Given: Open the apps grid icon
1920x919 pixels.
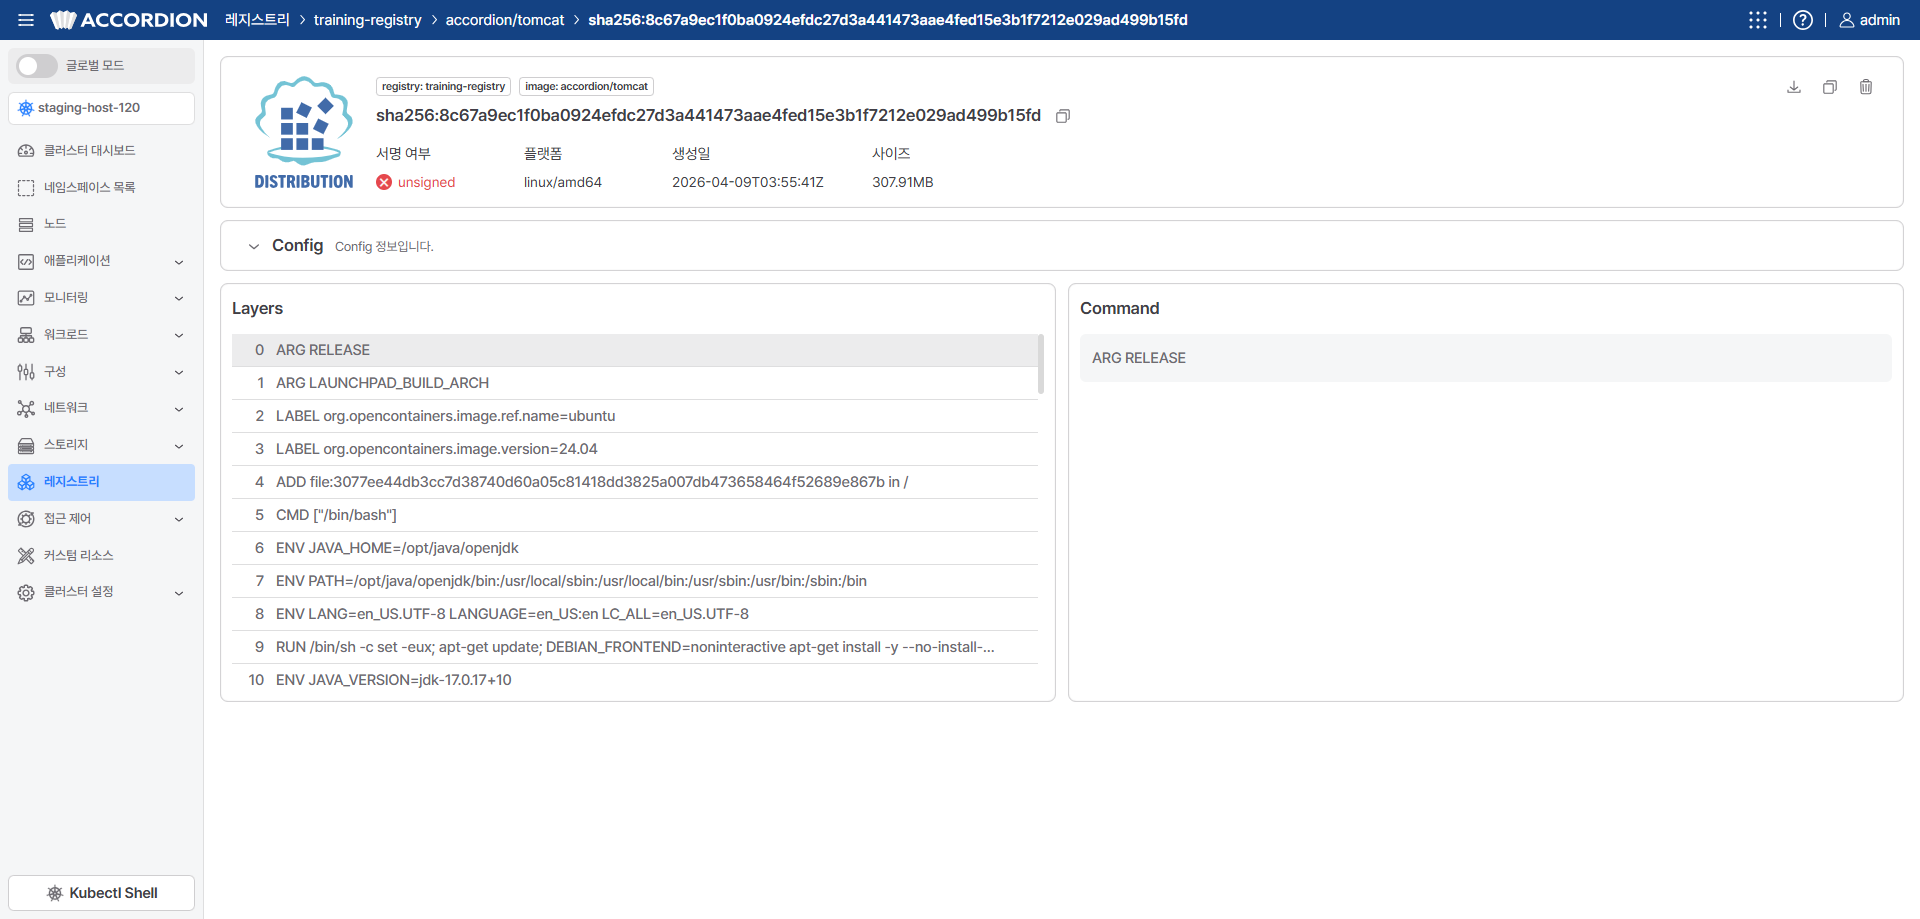Looking at the screenshot, I should (x=1758, y=20).
